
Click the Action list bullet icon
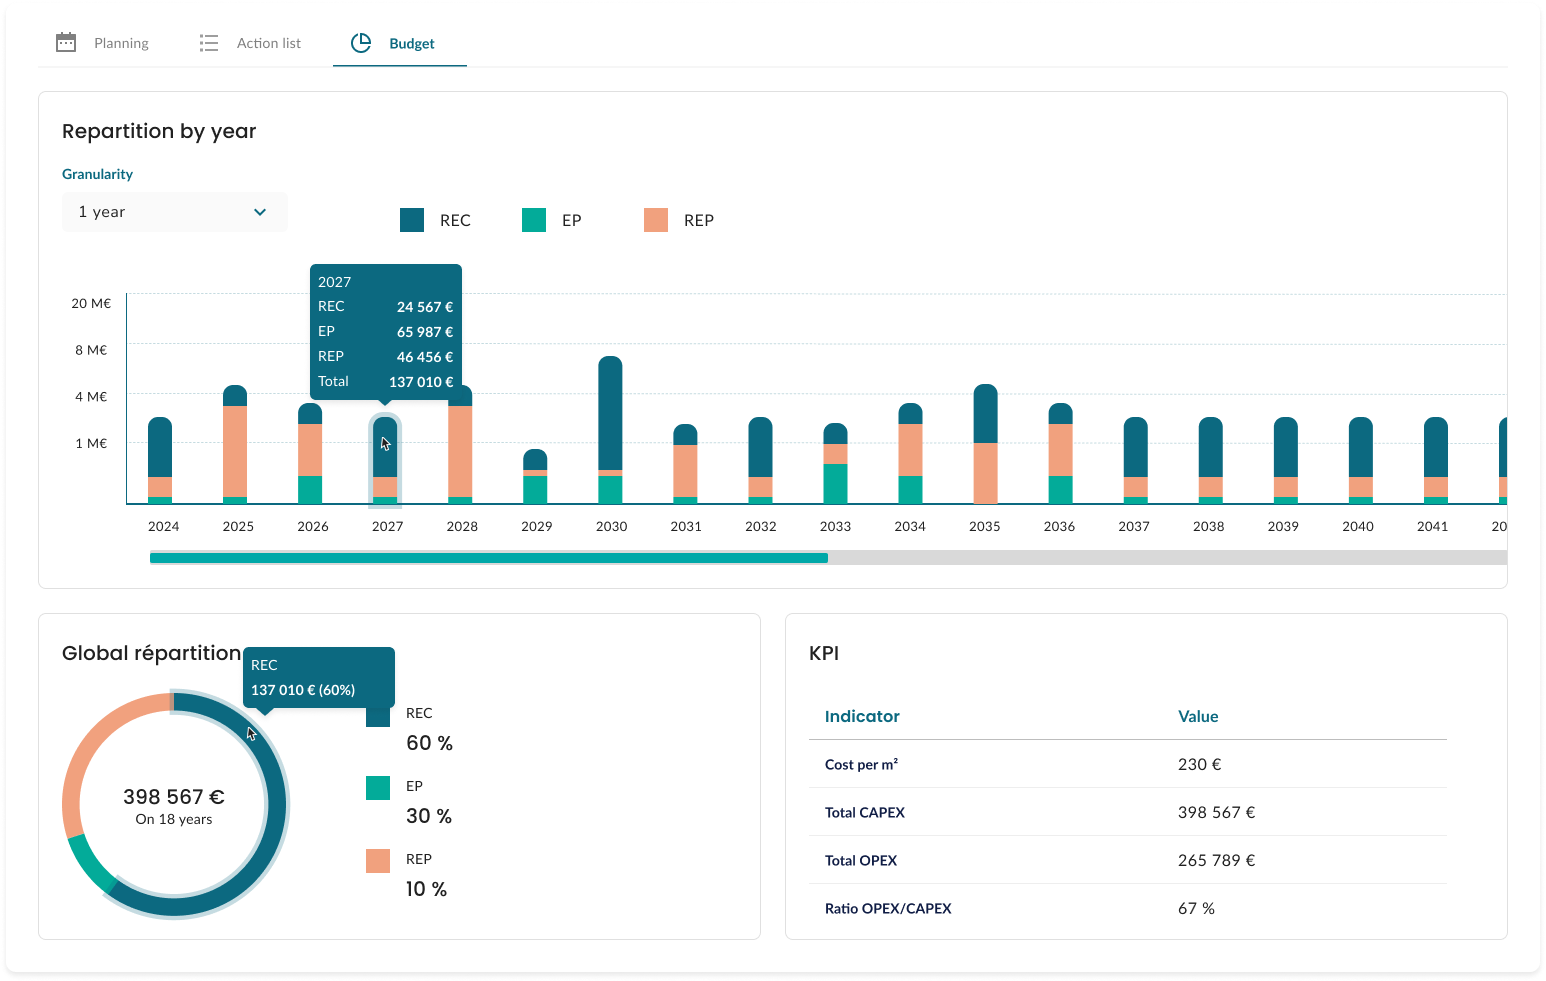(x=209, y=43)
